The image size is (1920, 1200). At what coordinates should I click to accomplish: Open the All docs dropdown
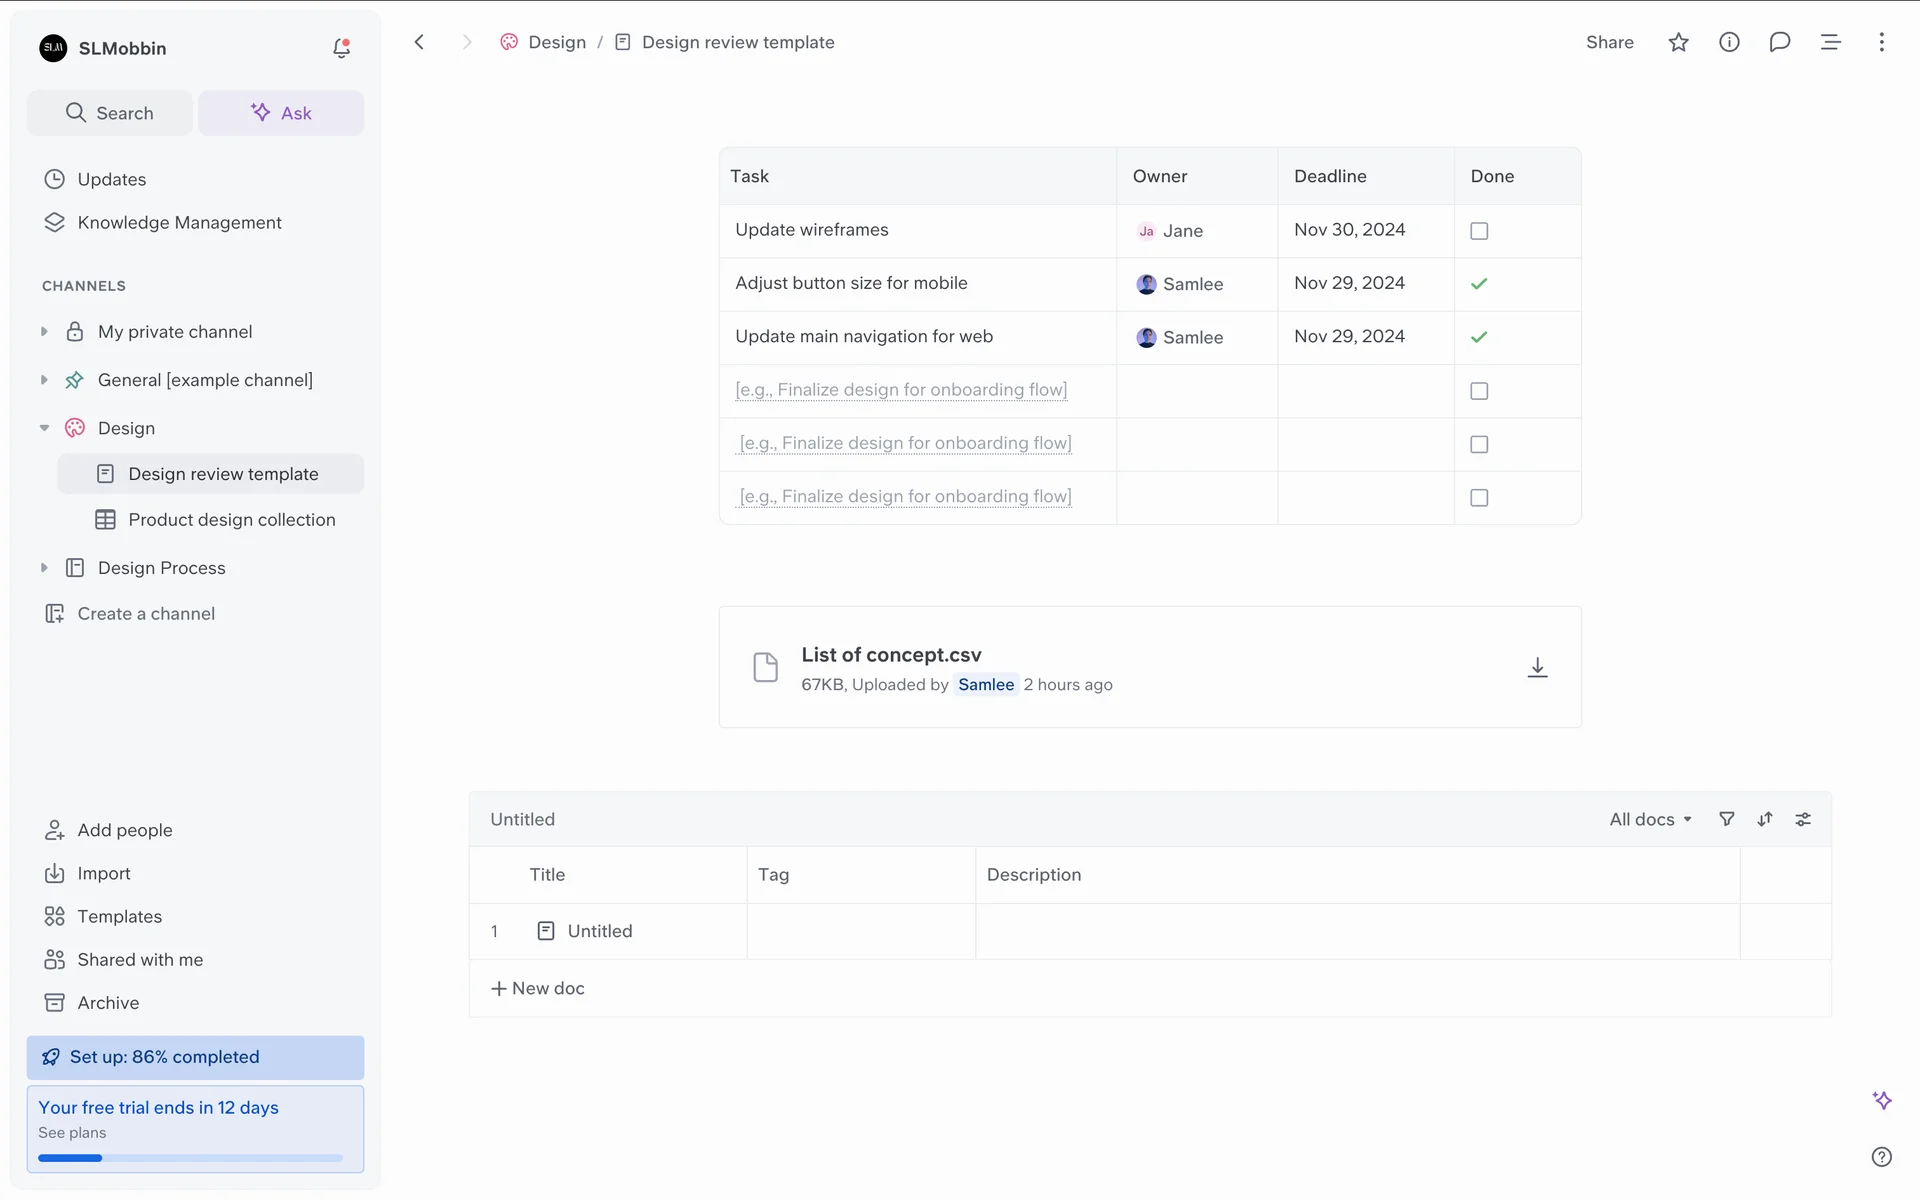coord(1650,819)
